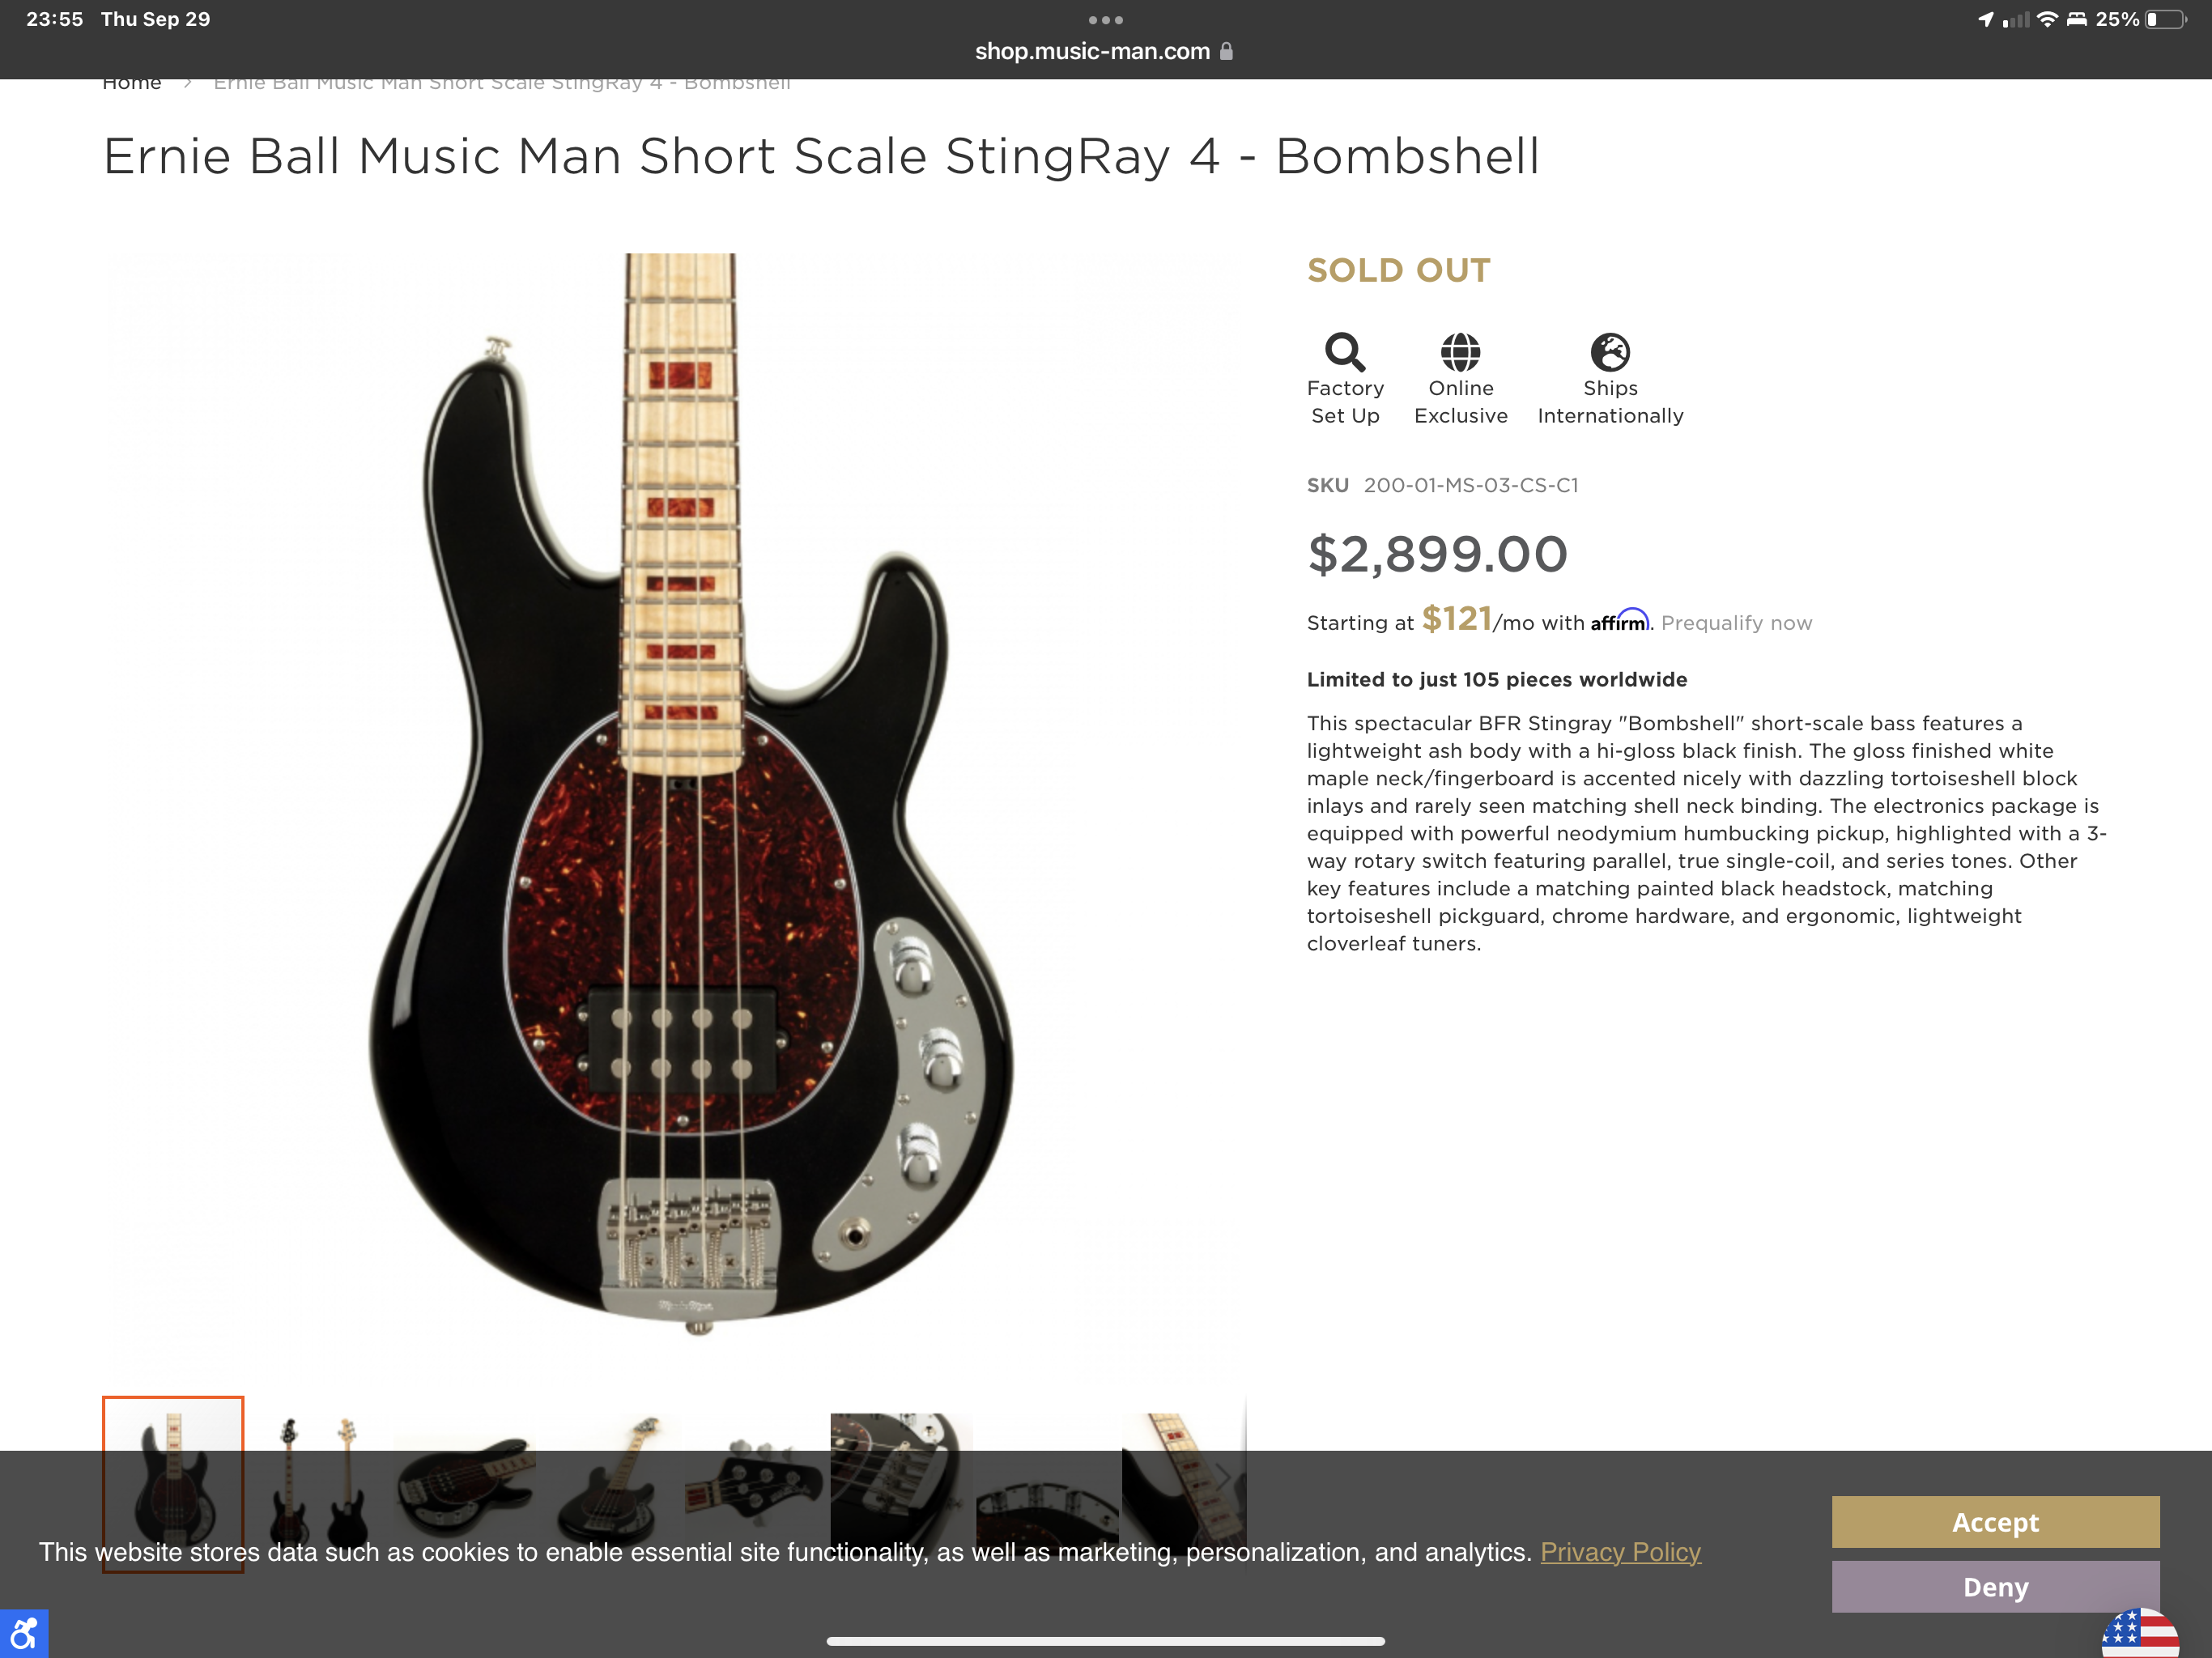Tap the three-dot multitasking menu at top
Viewport: 2212px width, 1658px height.
[x=1105, y=20]
